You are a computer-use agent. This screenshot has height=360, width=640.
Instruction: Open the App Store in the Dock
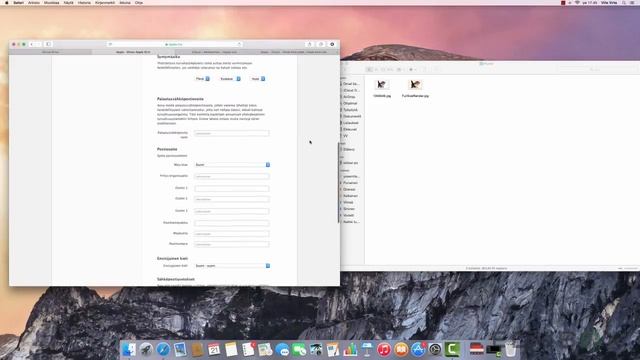(418, 350)
